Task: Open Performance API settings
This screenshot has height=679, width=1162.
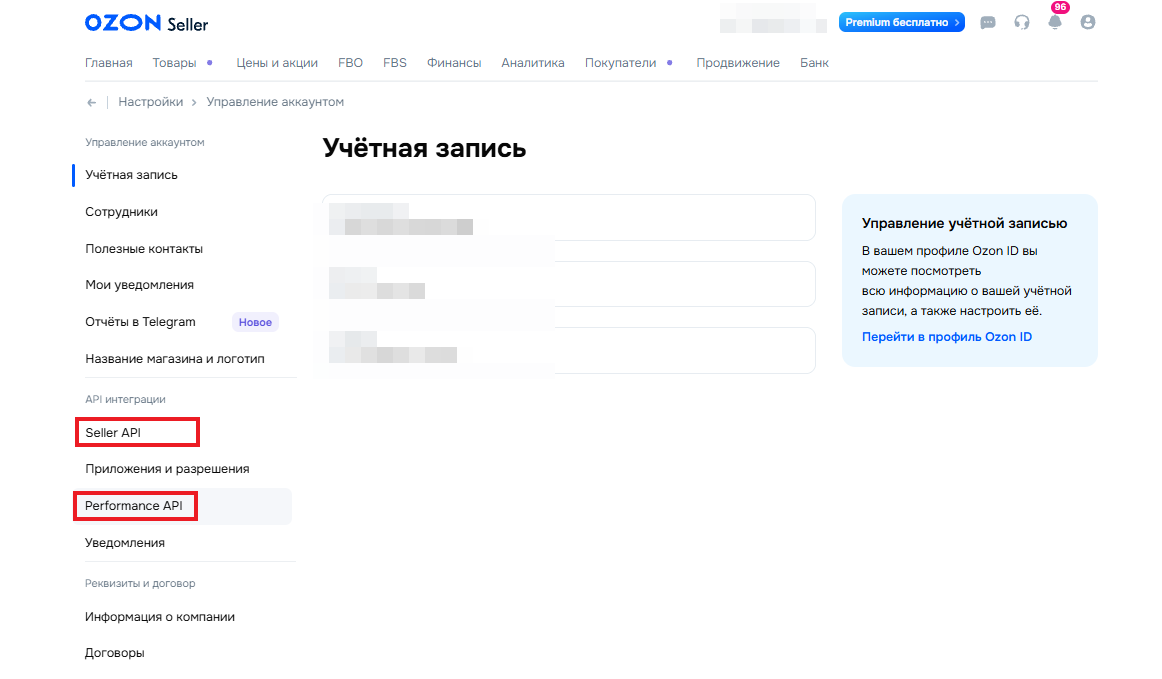Action: [133, 506]
